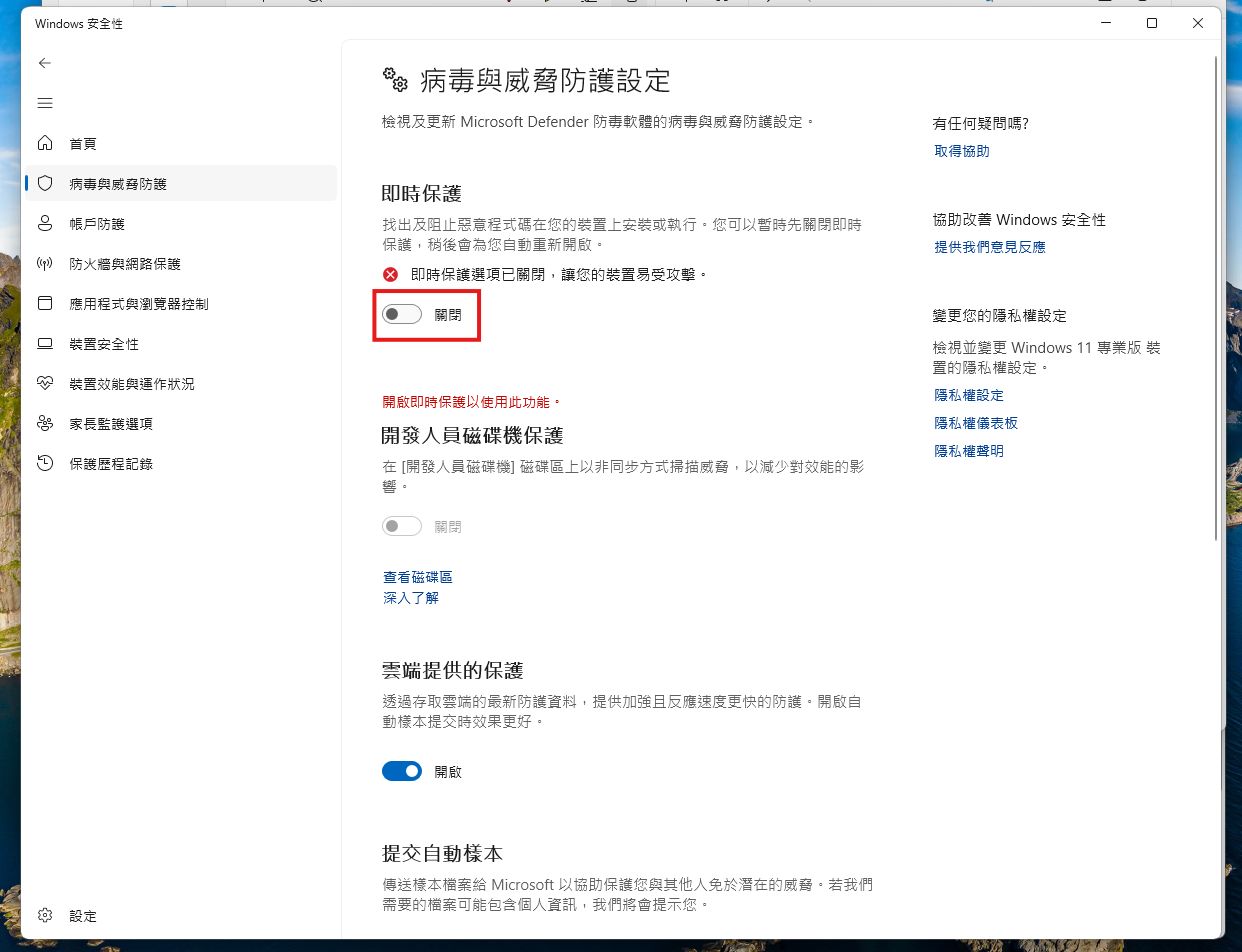Click the 開發人員磁碟機保護 toggle
Image resolution: width=1242 pixels, height=952 pixels.
pos(401,525)
